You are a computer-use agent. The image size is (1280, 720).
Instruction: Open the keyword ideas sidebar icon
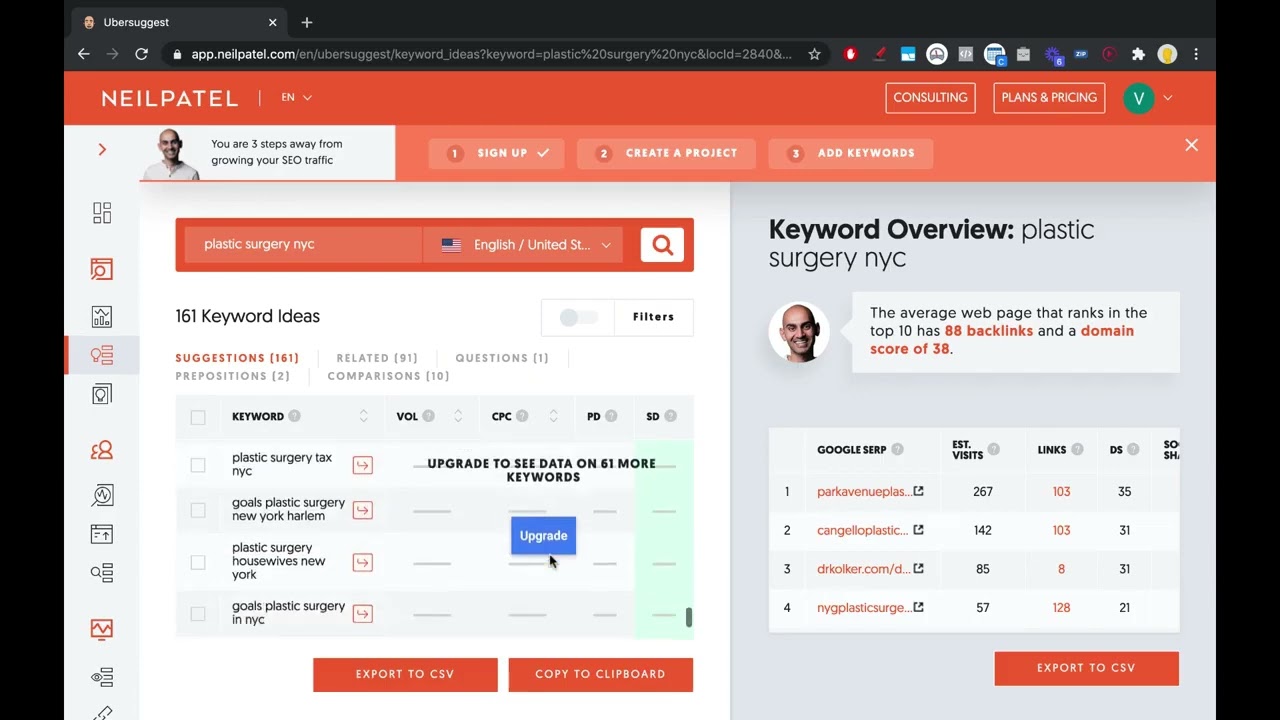[102, 355]
